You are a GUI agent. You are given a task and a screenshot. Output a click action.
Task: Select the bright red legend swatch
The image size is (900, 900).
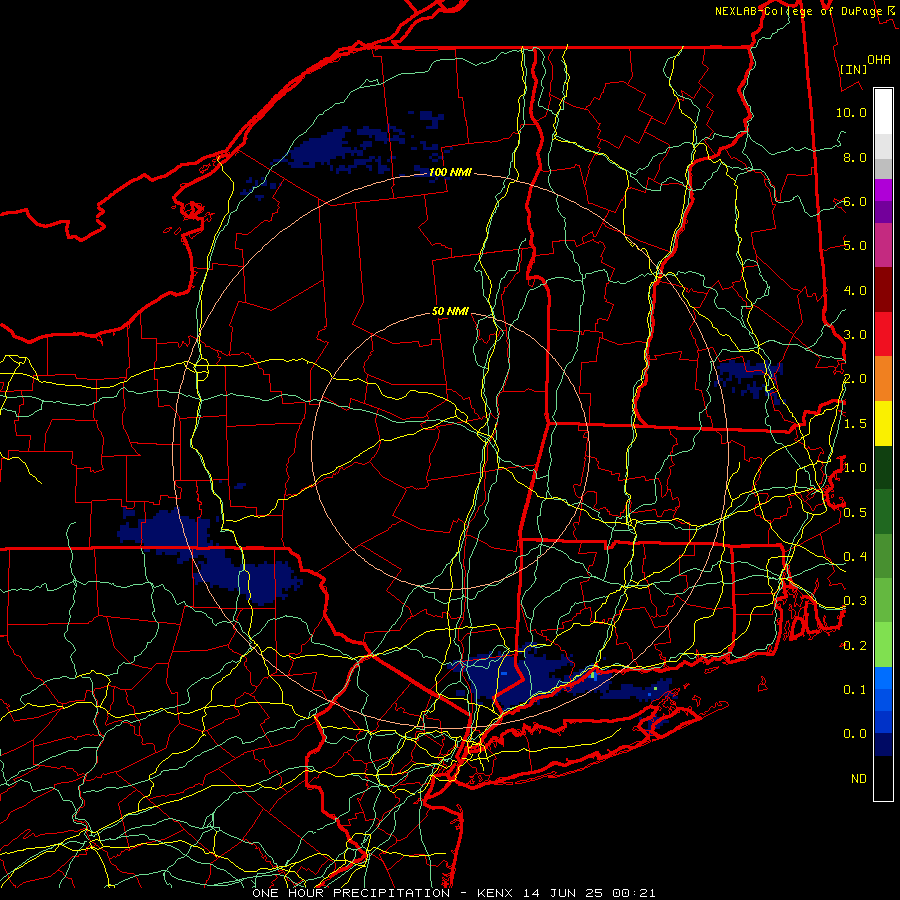[x=883, y=334]
